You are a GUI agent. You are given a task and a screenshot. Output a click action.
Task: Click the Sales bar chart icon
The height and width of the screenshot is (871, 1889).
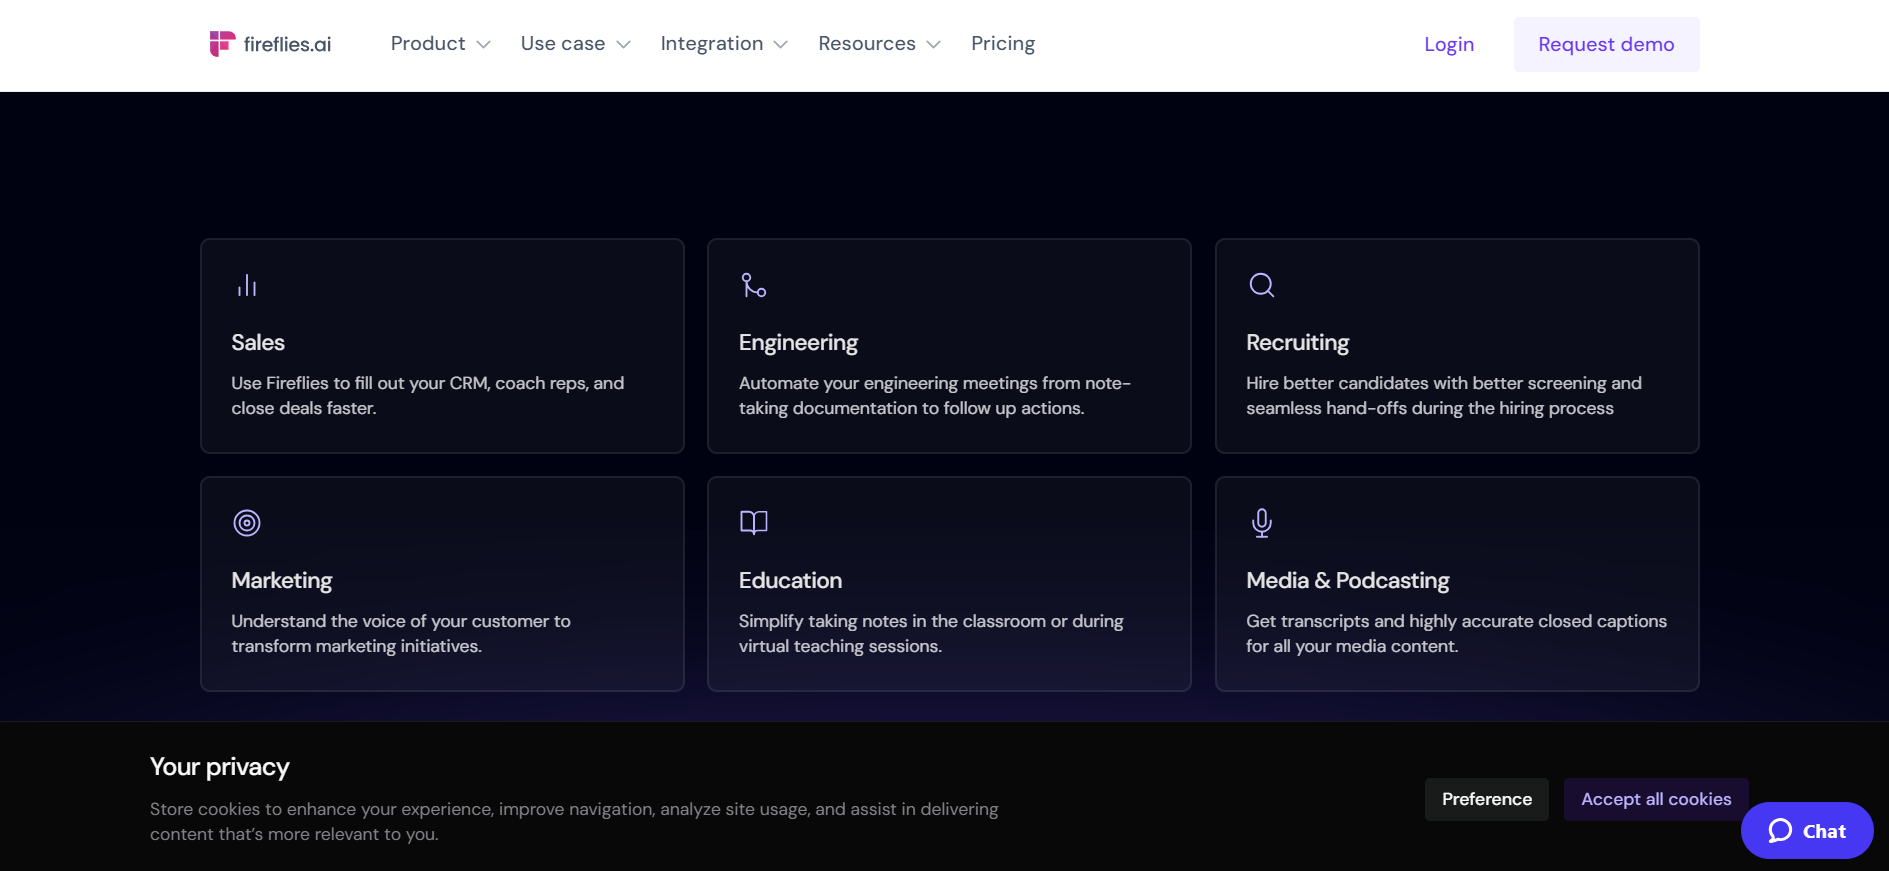click(247, 286)
